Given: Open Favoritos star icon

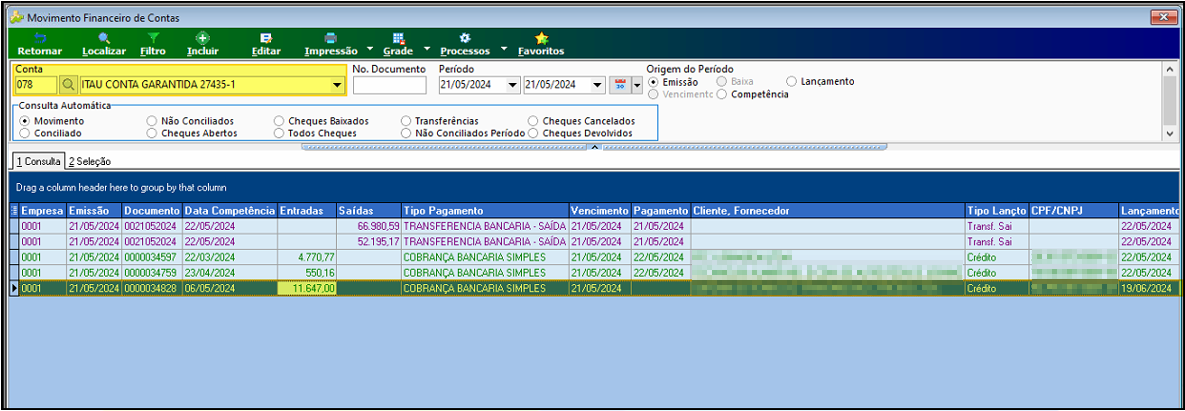Looking at the screenshot, I should [541, 38].
